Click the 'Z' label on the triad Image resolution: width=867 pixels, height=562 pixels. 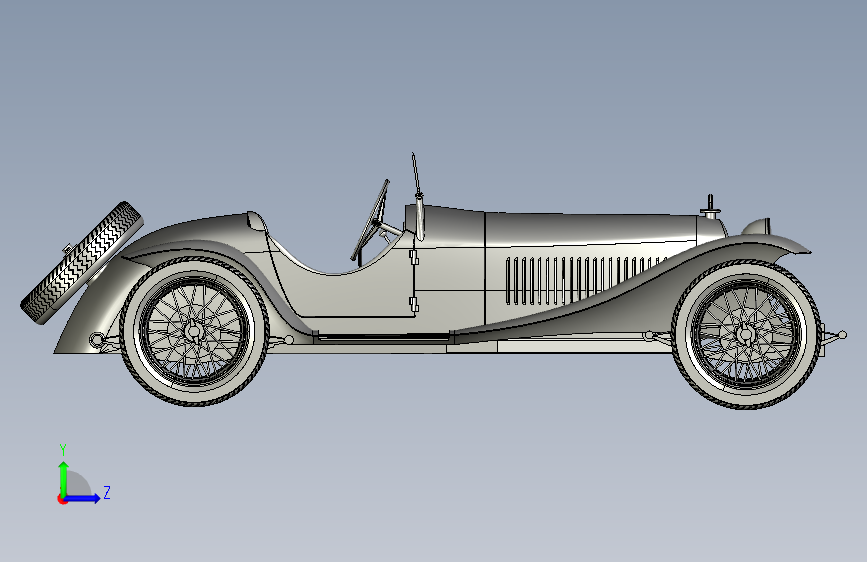tap(107, 492)
